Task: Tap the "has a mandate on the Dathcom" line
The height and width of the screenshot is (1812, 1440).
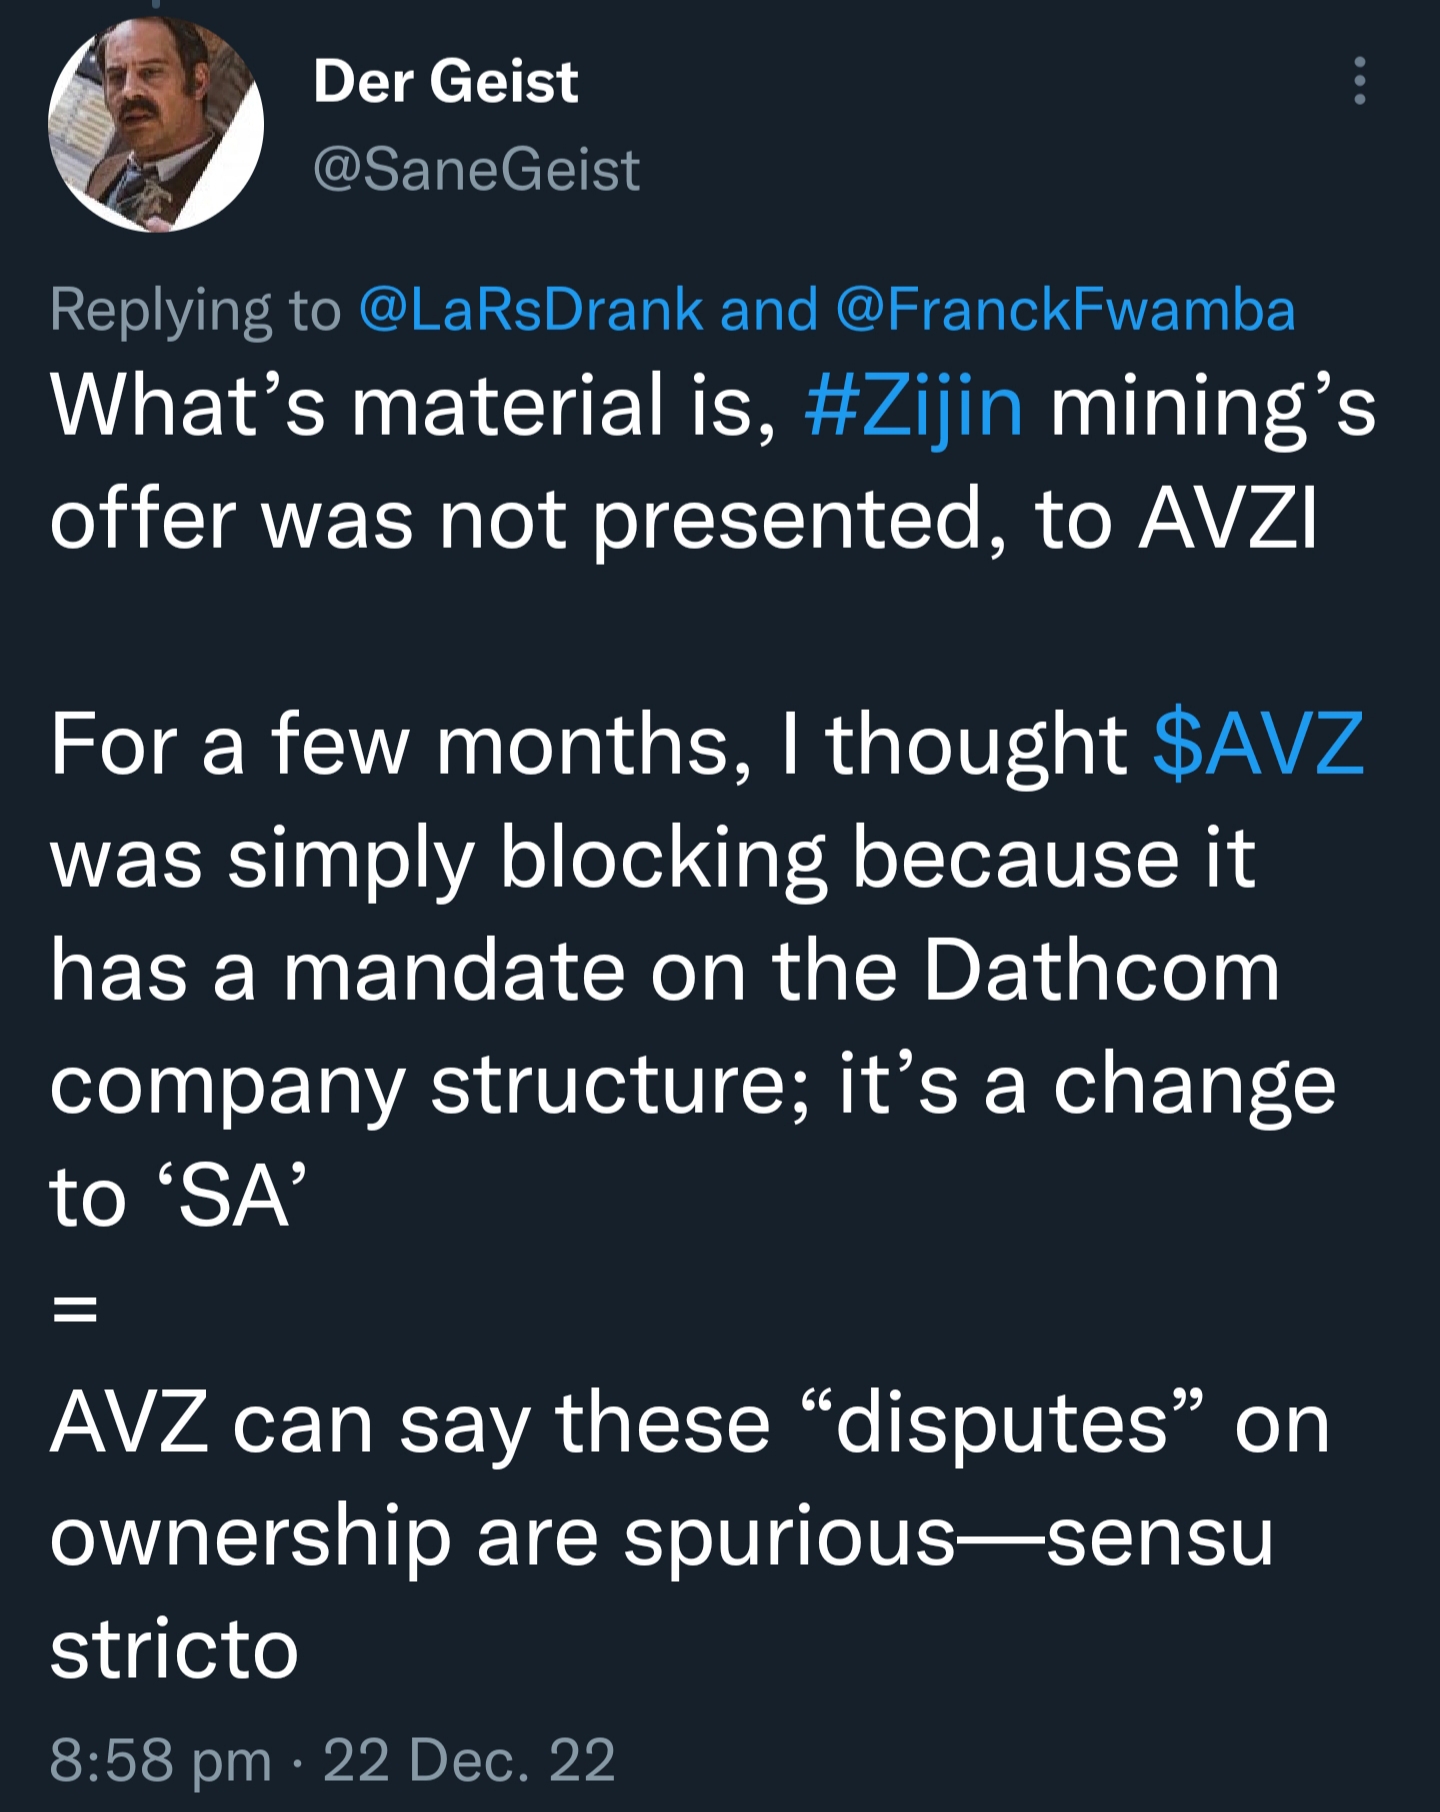Action: click(x=665, y=972)
